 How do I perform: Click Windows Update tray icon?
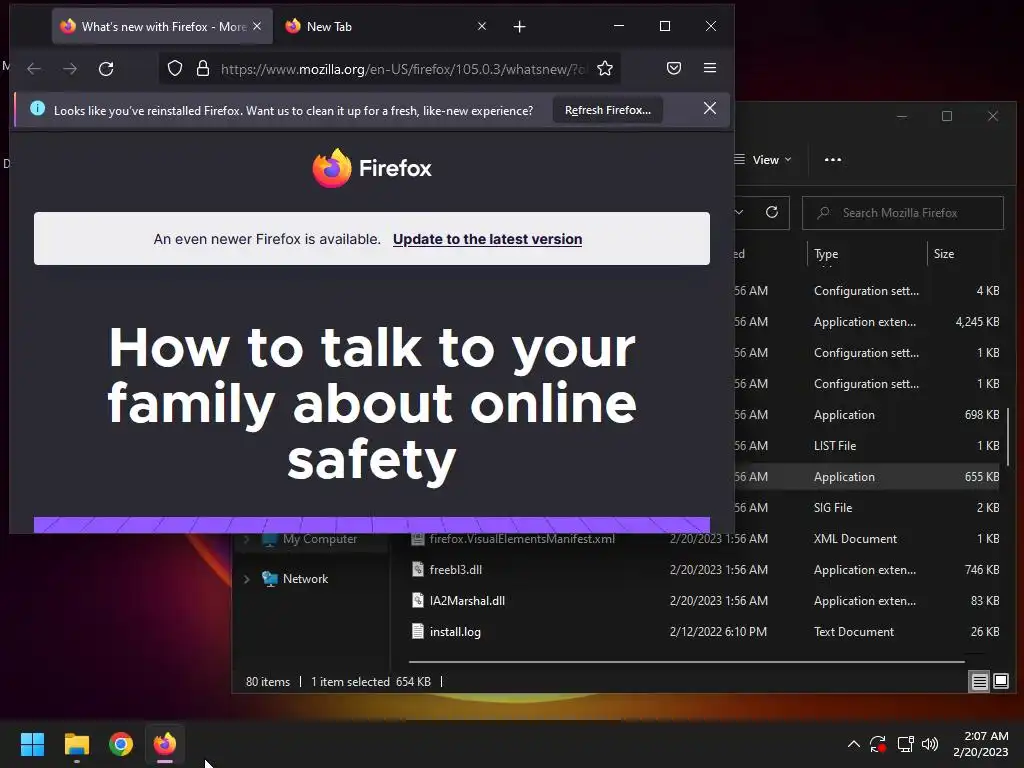coord(878,744)
